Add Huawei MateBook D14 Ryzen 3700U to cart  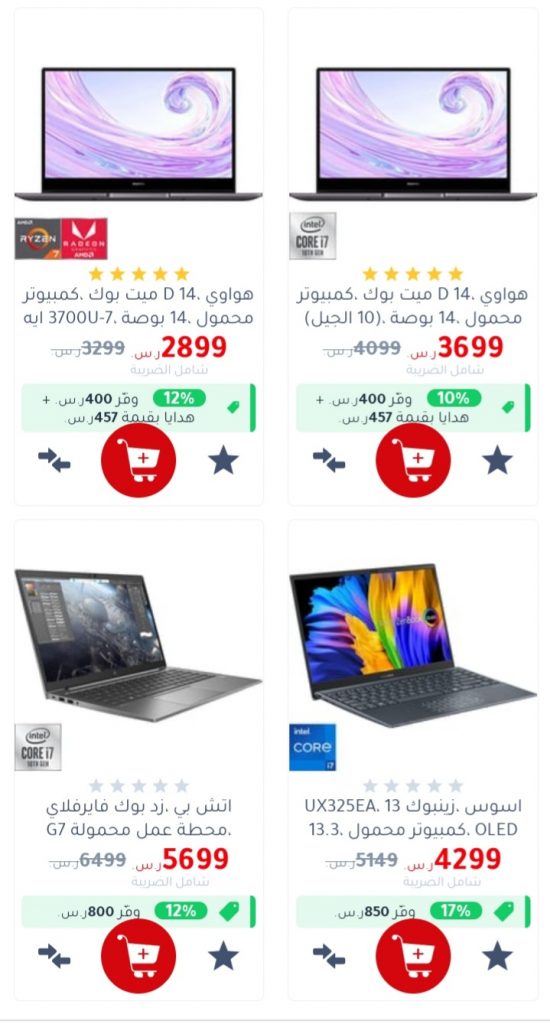(138, 460)
